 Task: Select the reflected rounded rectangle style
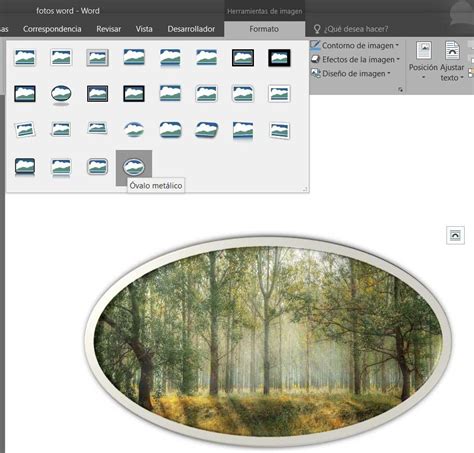(x=170, y=58)
